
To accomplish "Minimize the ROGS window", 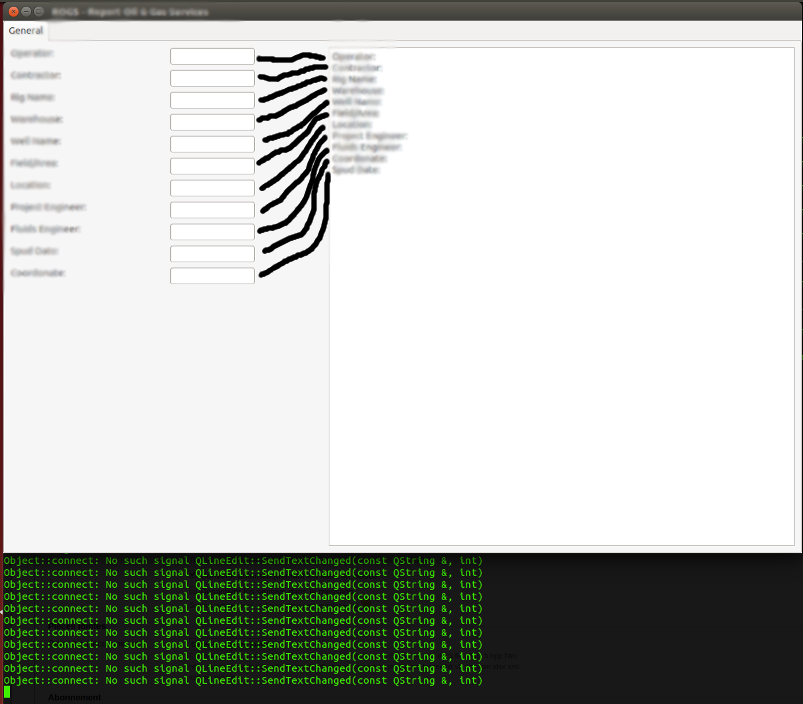I will 26,11.
